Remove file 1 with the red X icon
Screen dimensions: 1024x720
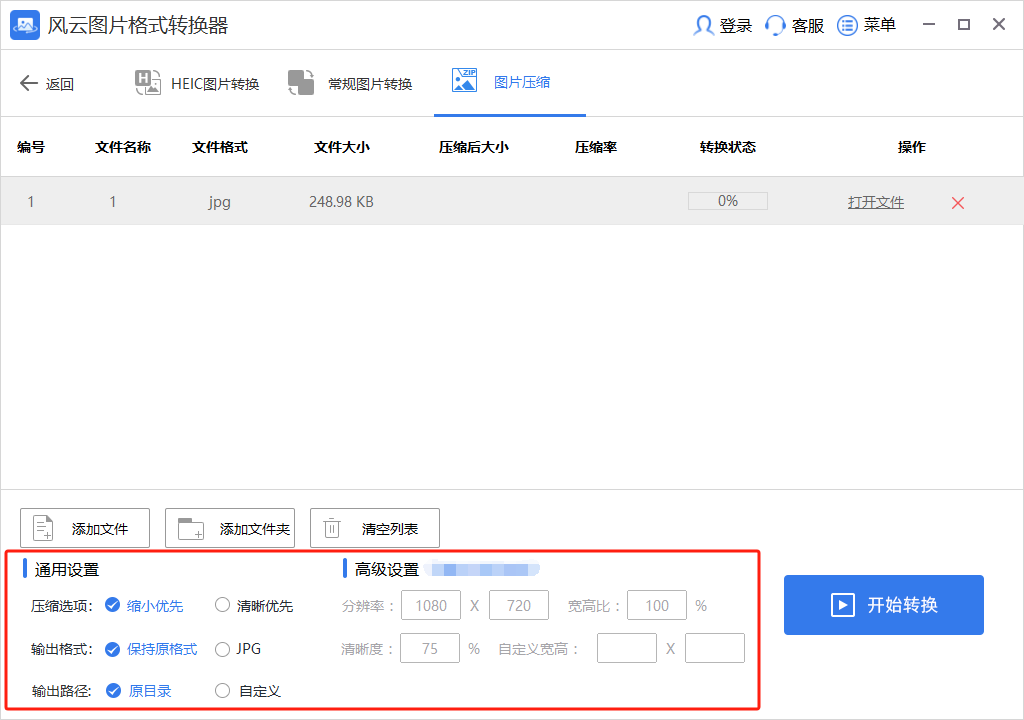(x=957, y=201)
